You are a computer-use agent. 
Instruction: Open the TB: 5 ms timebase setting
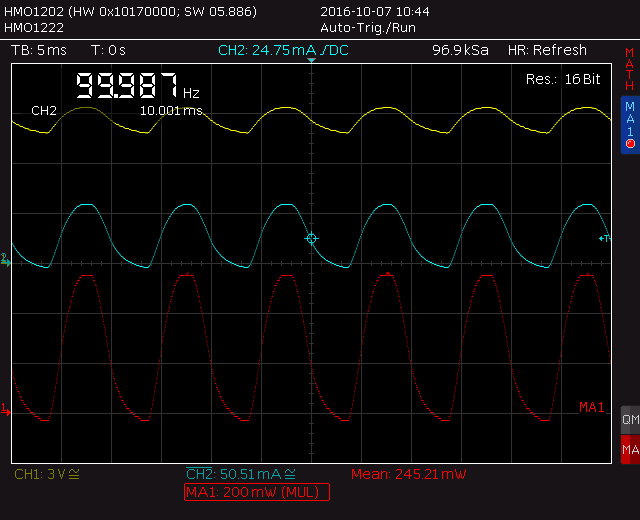[x=38, y=50]
